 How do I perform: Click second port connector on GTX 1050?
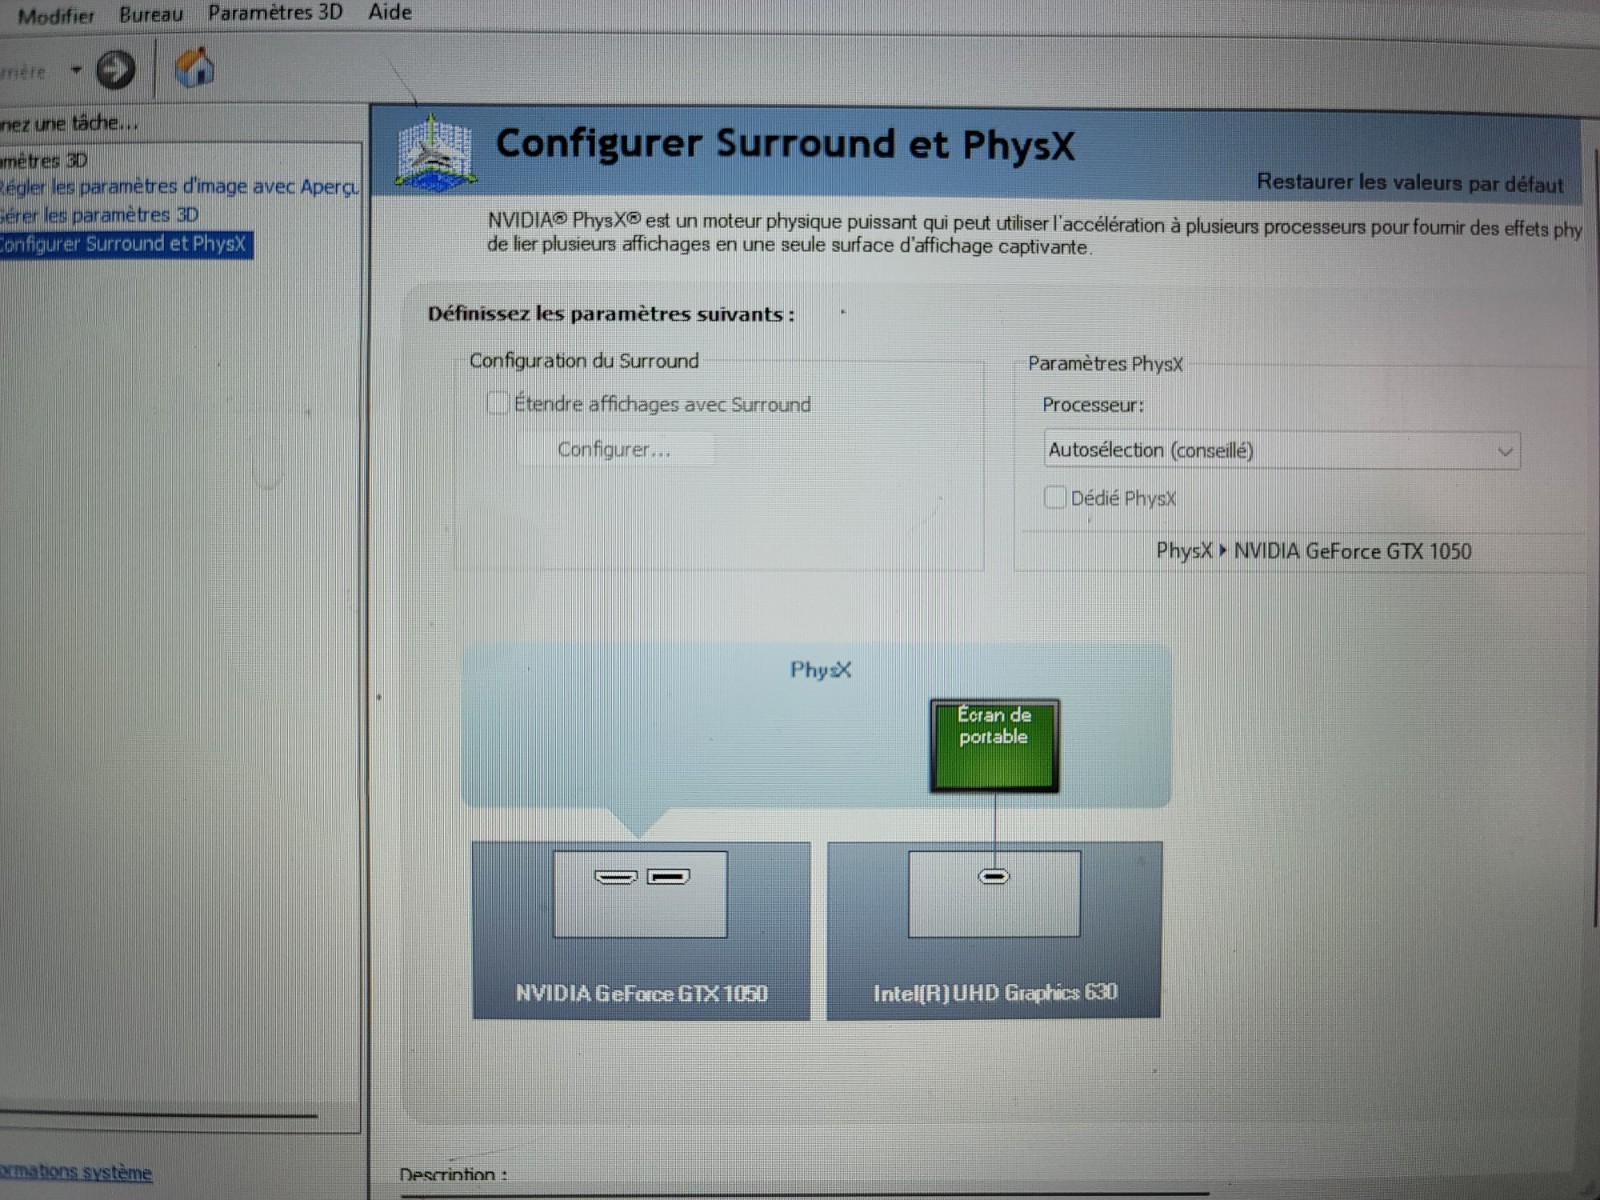tap(668, 877)
